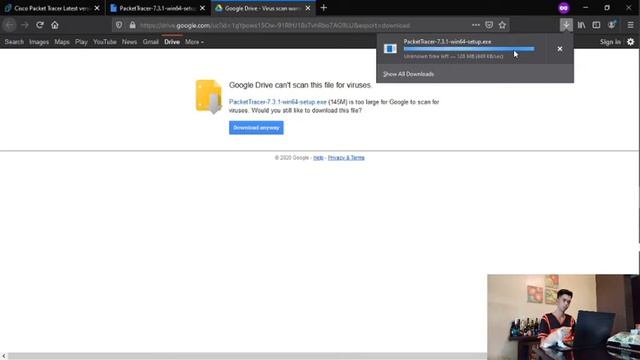Open News in Google bar
The height and width of the screenshot is (360, 640).
tap(129, 42)
